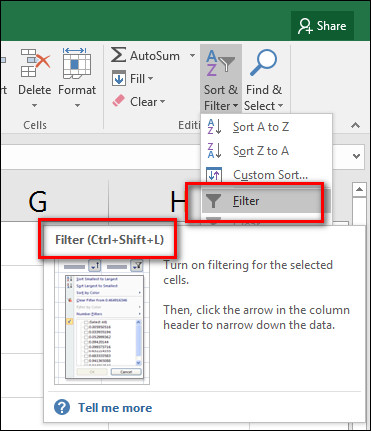
Task: Collapse the ribbon with the chevron
Action: (356, 126)
